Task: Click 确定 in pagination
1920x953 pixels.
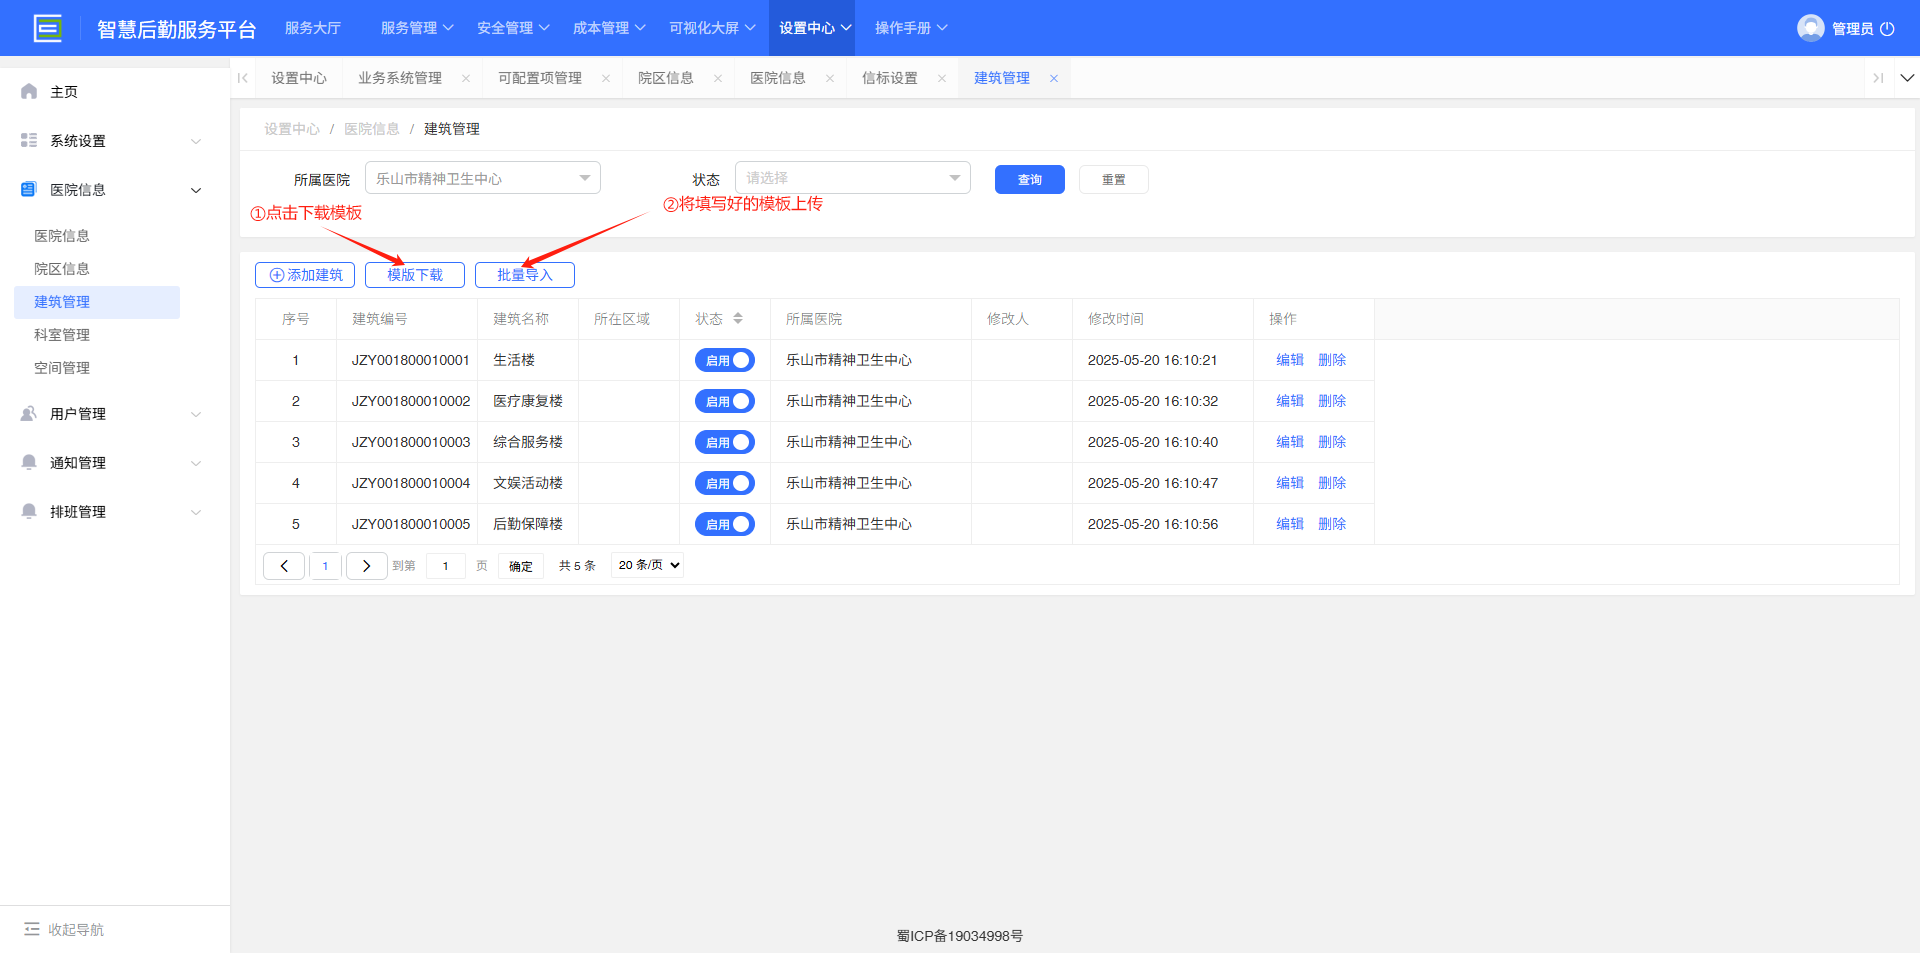Action: (521, 566)
